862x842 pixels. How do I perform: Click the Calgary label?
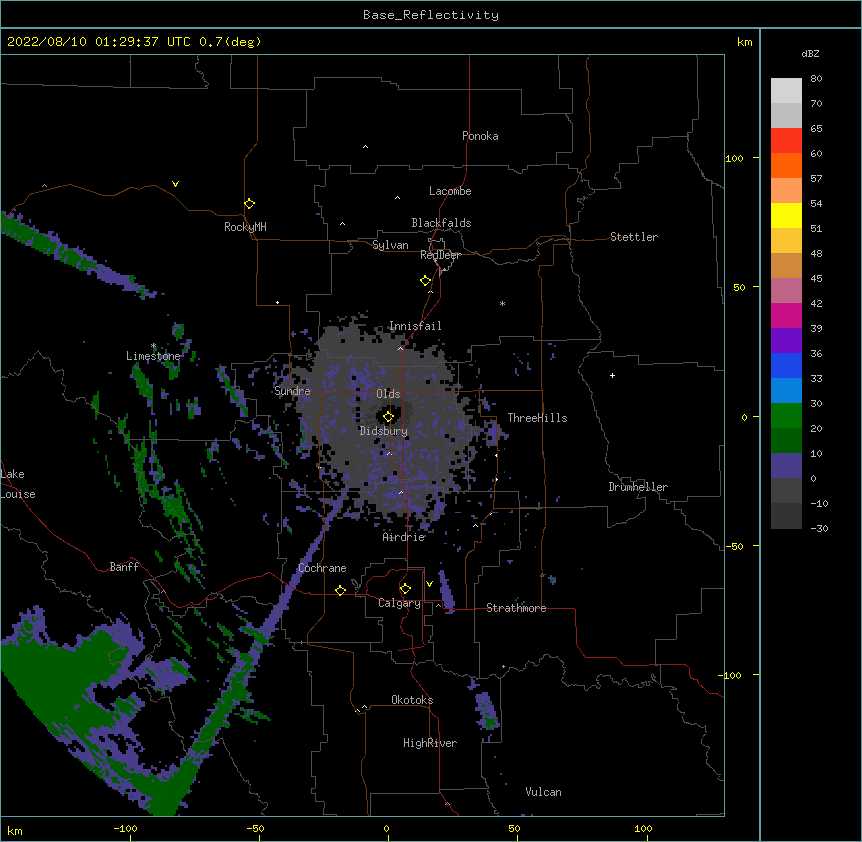click(399, 603)
